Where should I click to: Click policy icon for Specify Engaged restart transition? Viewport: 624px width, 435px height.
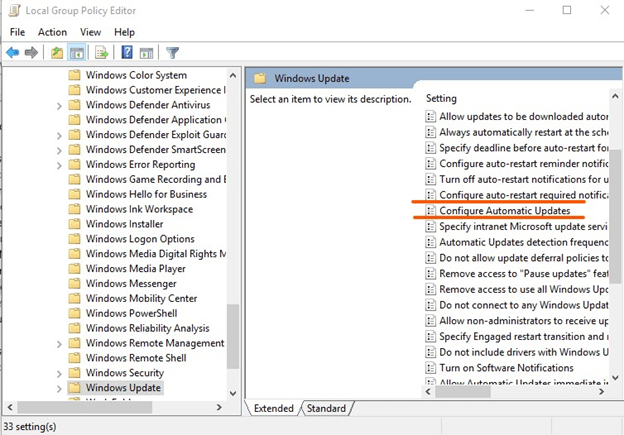[x=430, y=336]
